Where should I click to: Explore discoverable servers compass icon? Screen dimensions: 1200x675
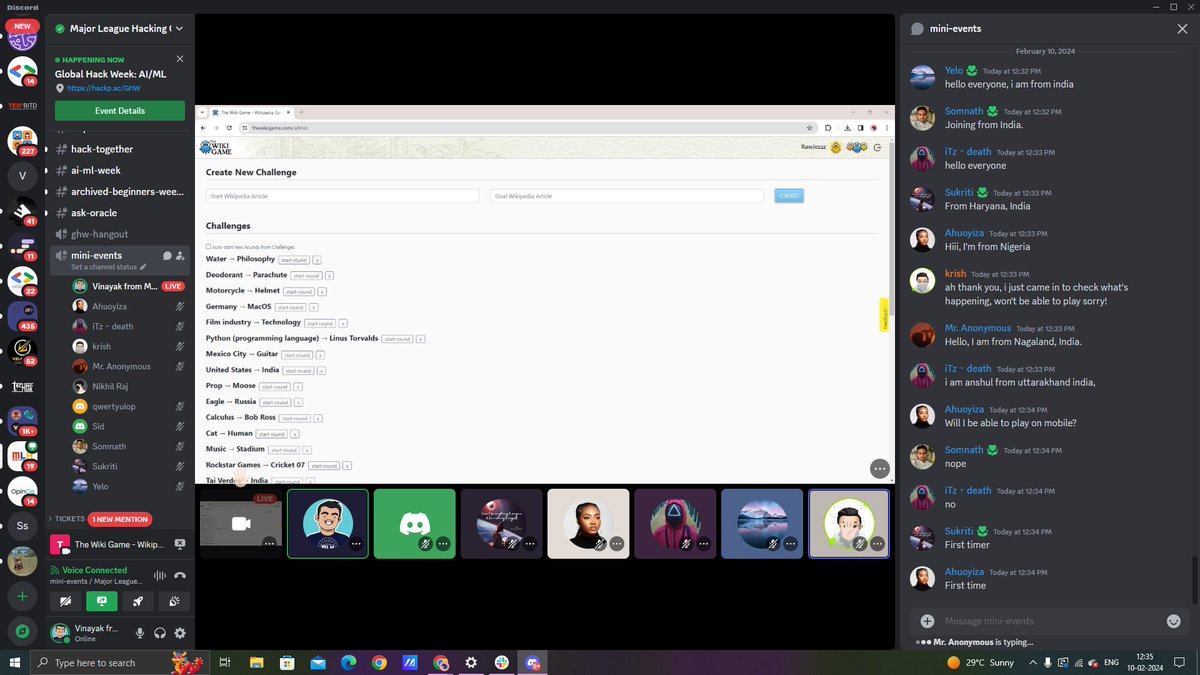[22, 632]
